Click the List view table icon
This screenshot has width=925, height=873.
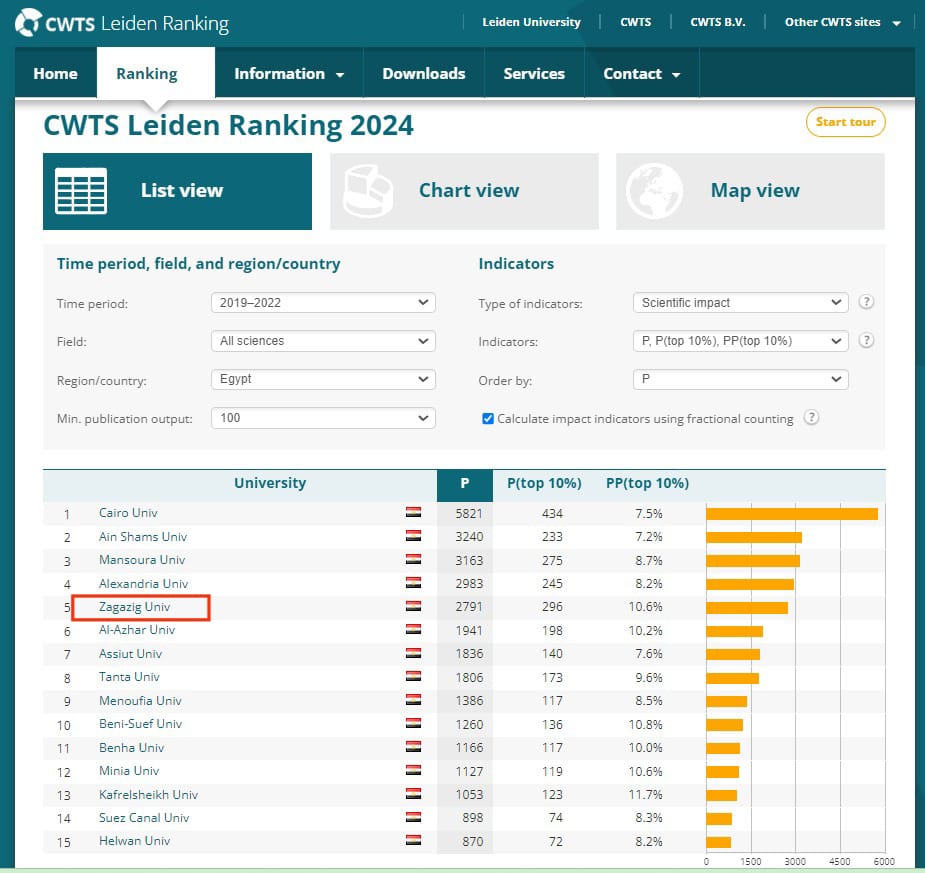coord(81,191)
